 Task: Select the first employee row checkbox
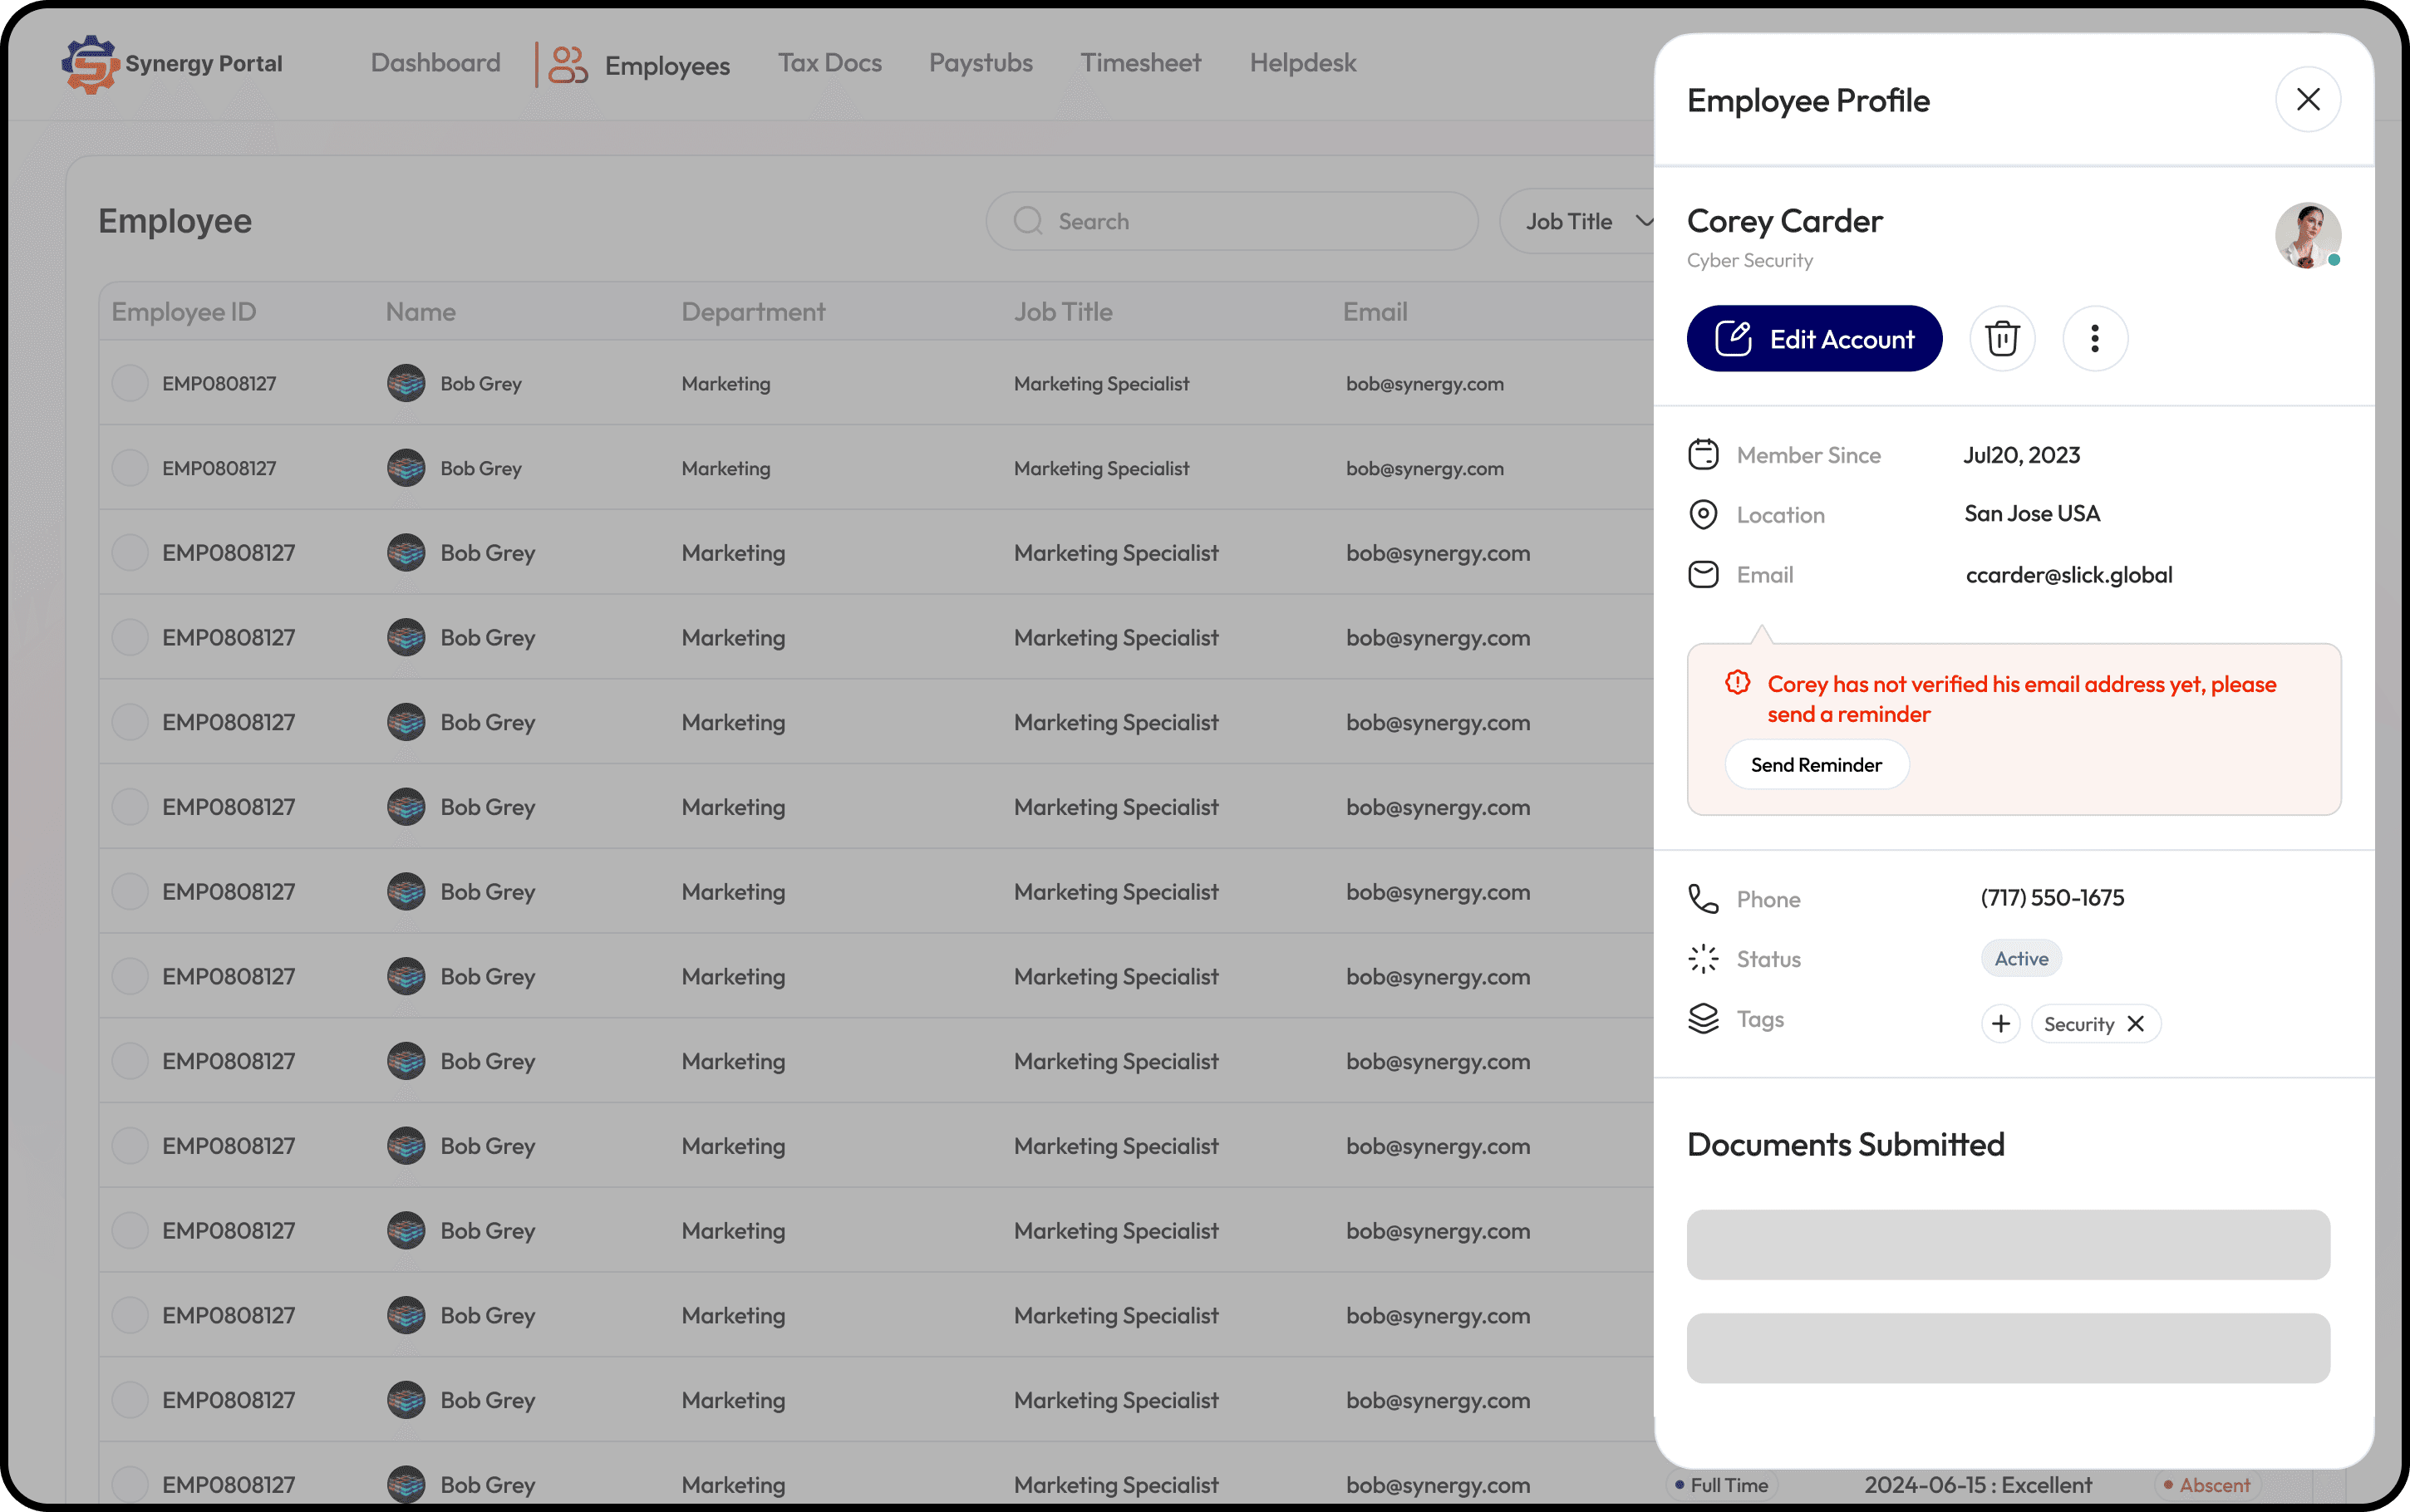[x=130, y=383]
